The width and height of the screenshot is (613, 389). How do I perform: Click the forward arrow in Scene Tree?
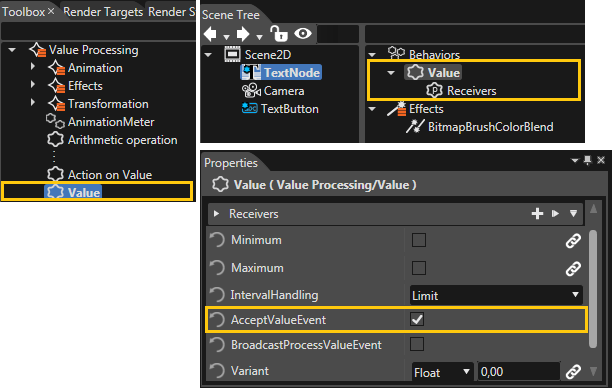[243, 34]
